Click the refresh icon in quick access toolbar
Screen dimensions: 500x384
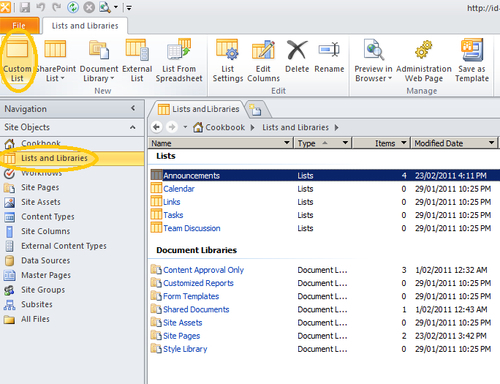coord(73,7)
